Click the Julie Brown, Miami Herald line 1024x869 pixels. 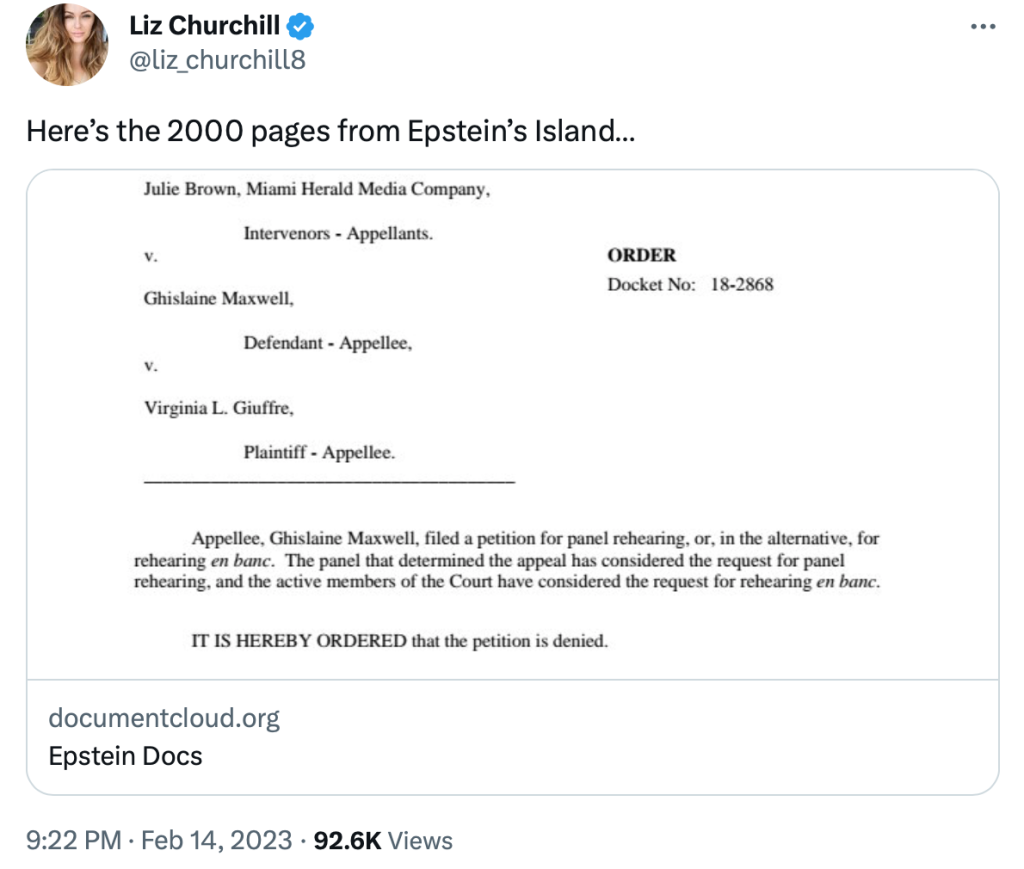pos(317,188)
